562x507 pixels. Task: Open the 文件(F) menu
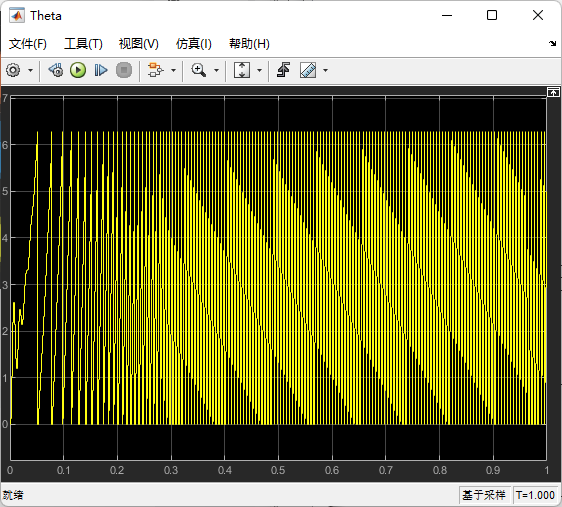coord(28,44)
